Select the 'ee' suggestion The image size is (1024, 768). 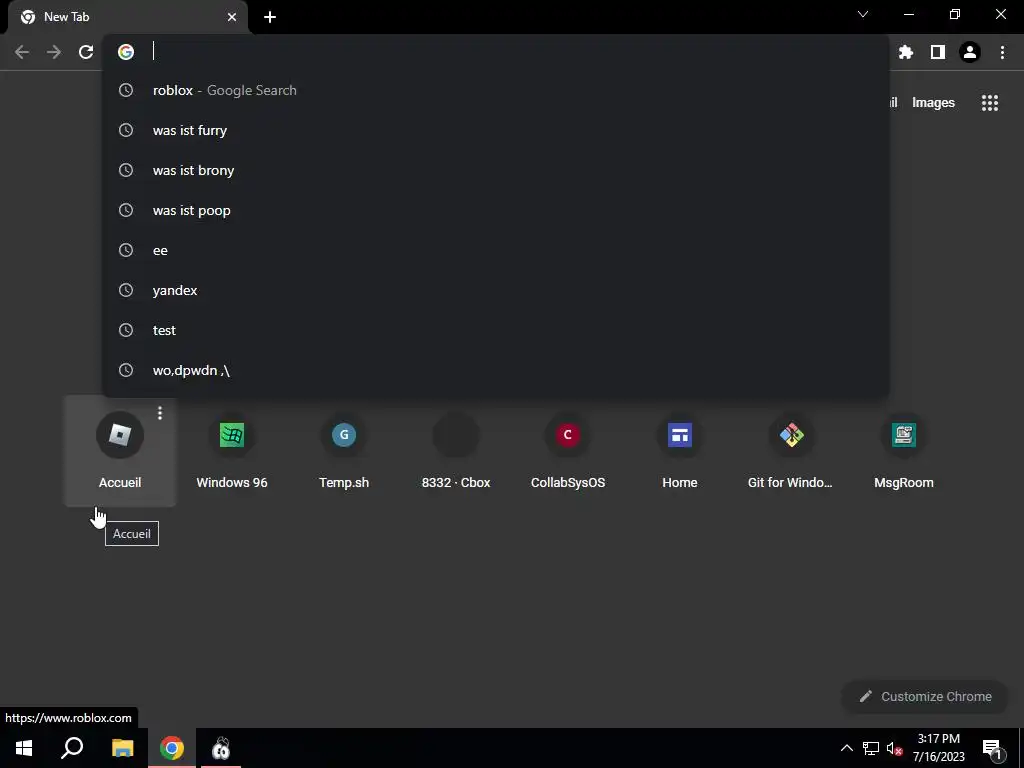point(496,250)
